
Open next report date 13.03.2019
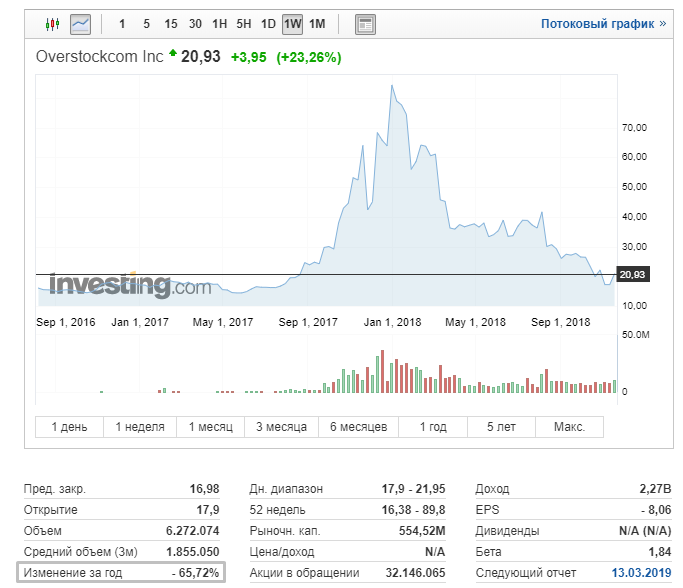point(641,572)
